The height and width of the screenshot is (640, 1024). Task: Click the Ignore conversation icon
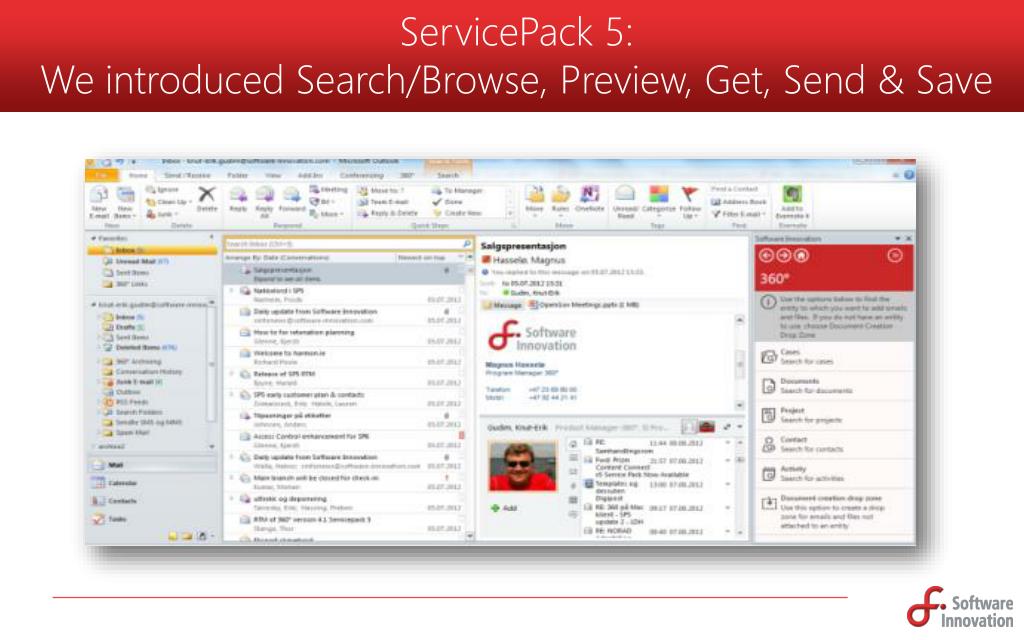pos(150,189)
